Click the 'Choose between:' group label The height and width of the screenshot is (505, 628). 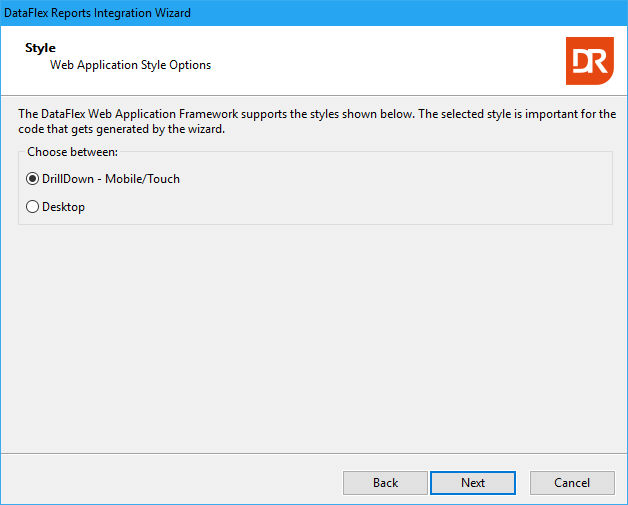click(72, 152)
